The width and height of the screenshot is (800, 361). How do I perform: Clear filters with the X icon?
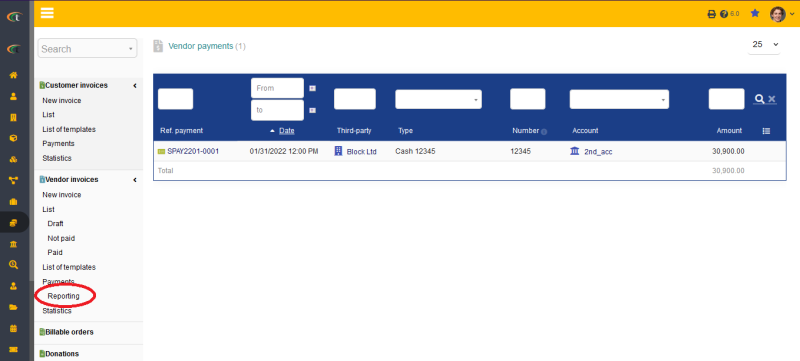pyautogui.click(x=772, y=99)
